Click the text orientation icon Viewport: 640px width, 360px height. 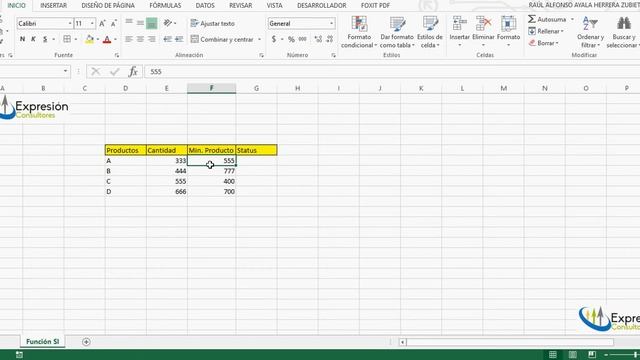[167, 23]
